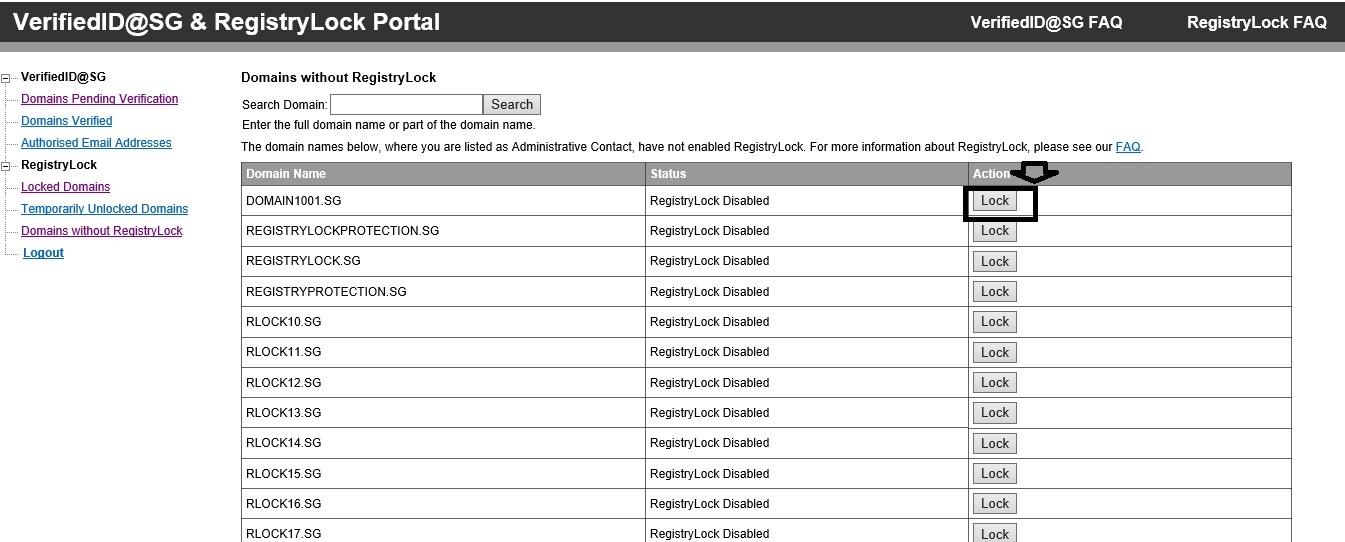Viewport: 1345px width, 542px height.
Task: Open the Domains Verified page
Action: pos(66,121)
